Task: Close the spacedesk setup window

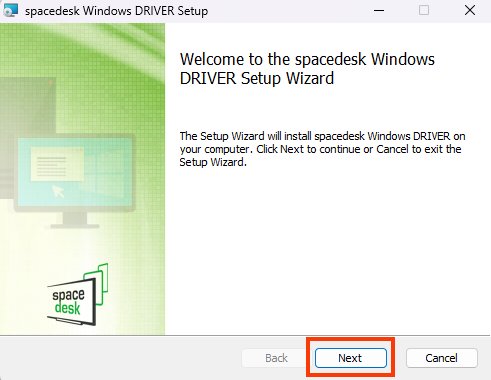Action: click(470, 10)
